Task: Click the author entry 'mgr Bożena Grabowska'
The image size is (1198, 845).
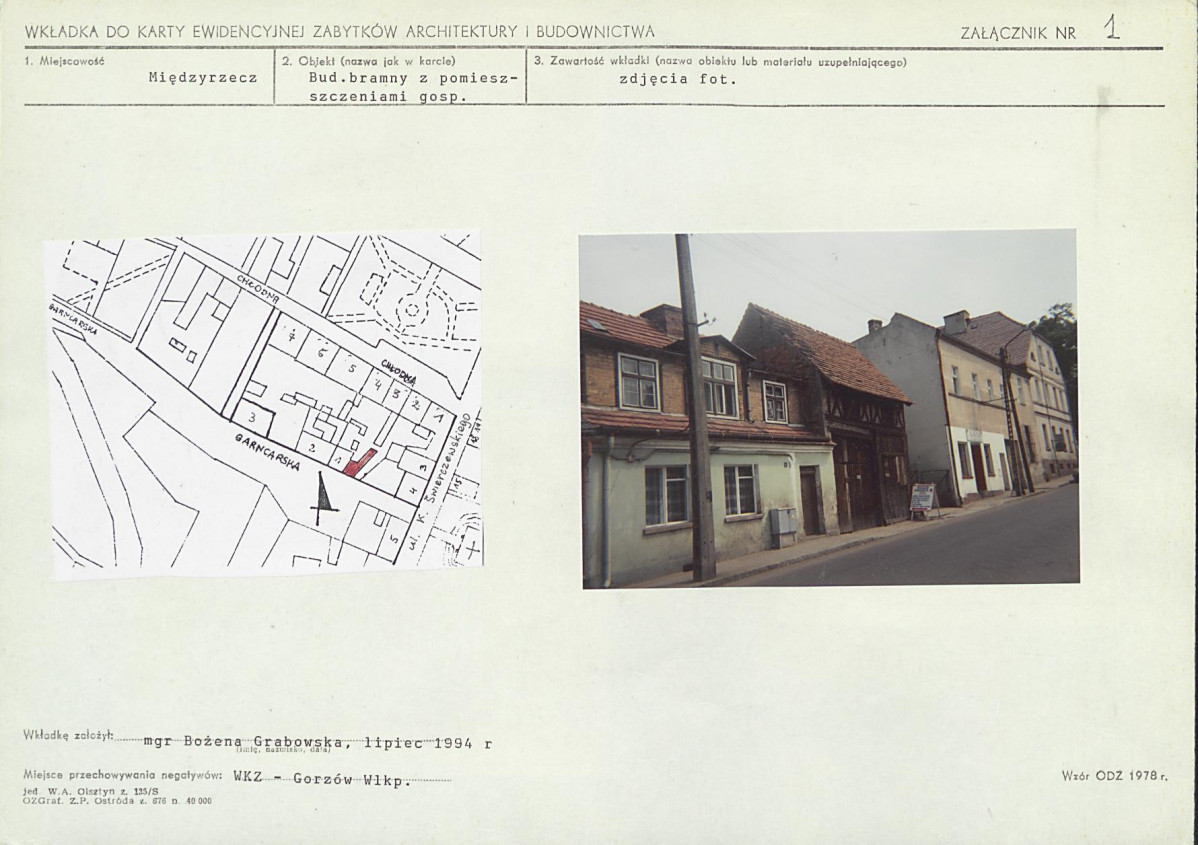Action: 246,742
